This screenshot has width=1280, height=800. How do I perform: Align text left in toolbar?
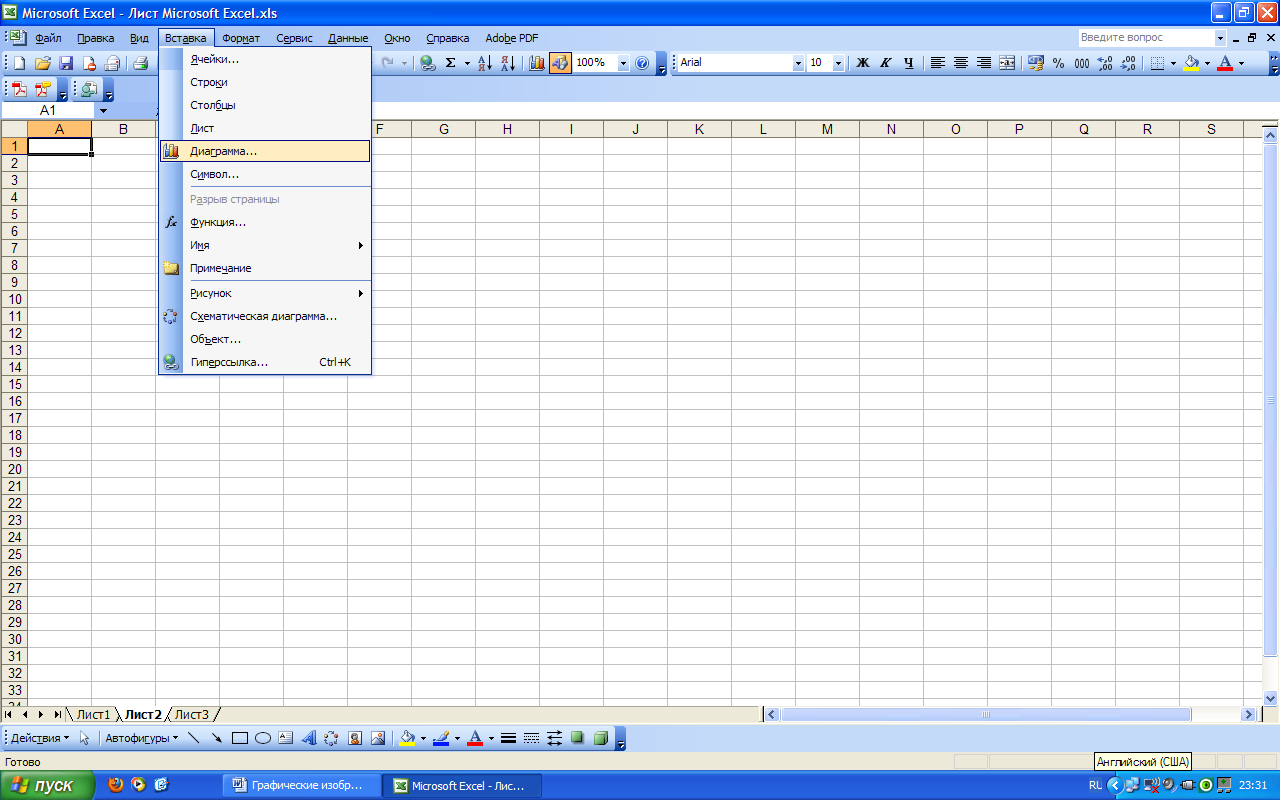click(938, 63)
